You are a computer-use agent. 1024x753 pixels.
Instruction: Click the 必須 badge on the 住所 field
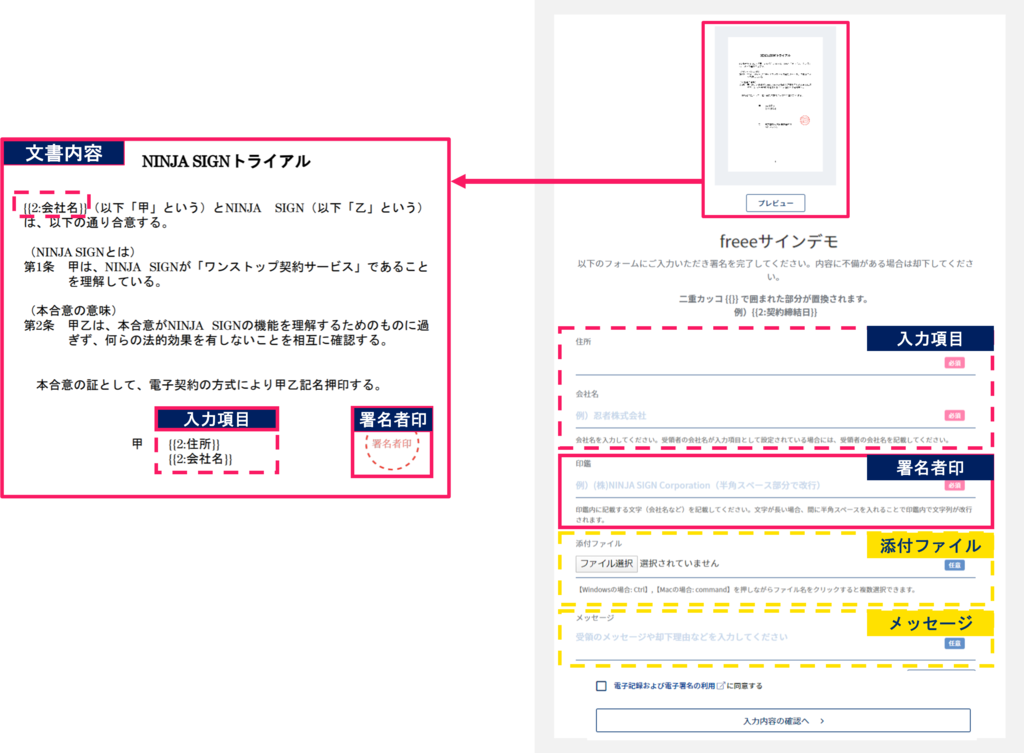point(954,363)
